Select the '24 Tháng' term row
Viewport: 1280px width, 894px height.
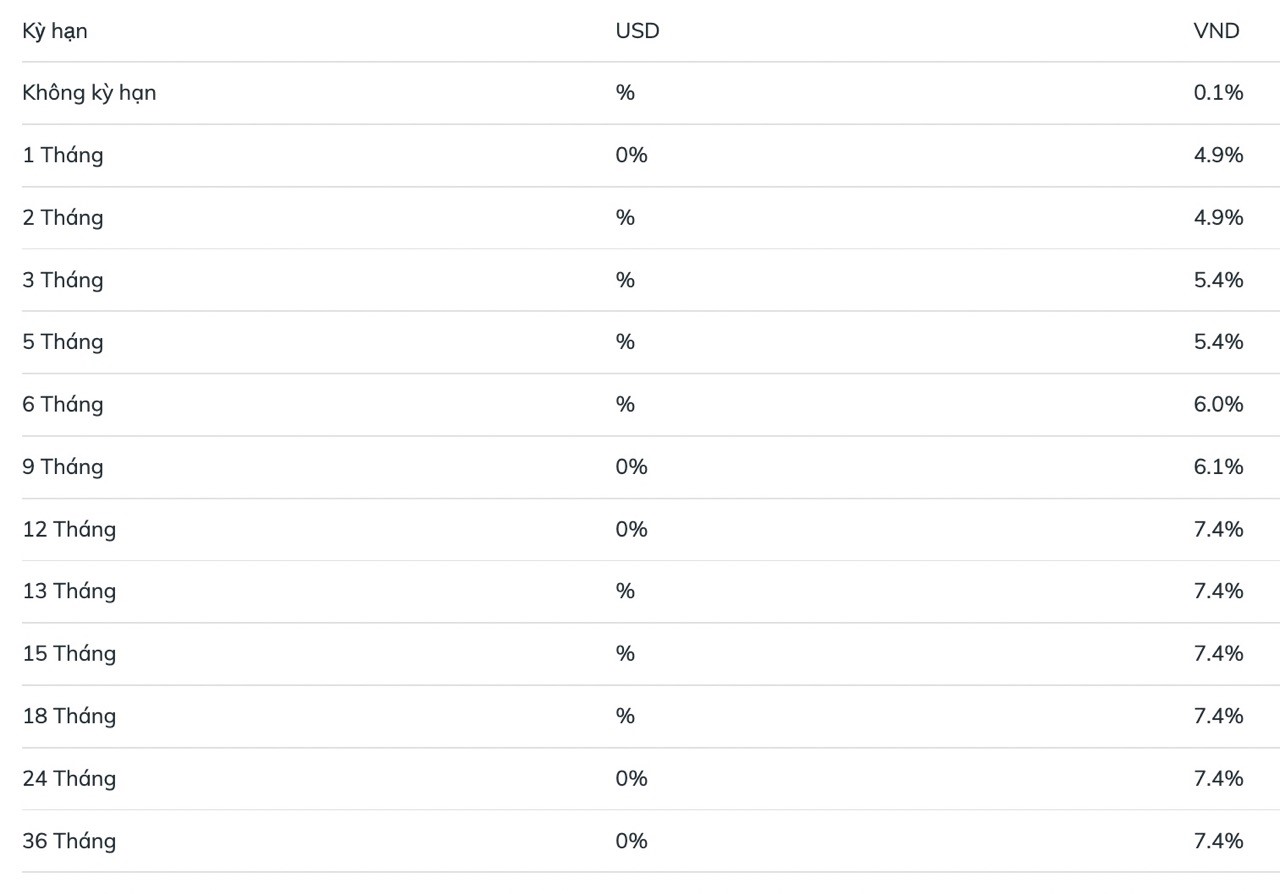pos(69,778)
